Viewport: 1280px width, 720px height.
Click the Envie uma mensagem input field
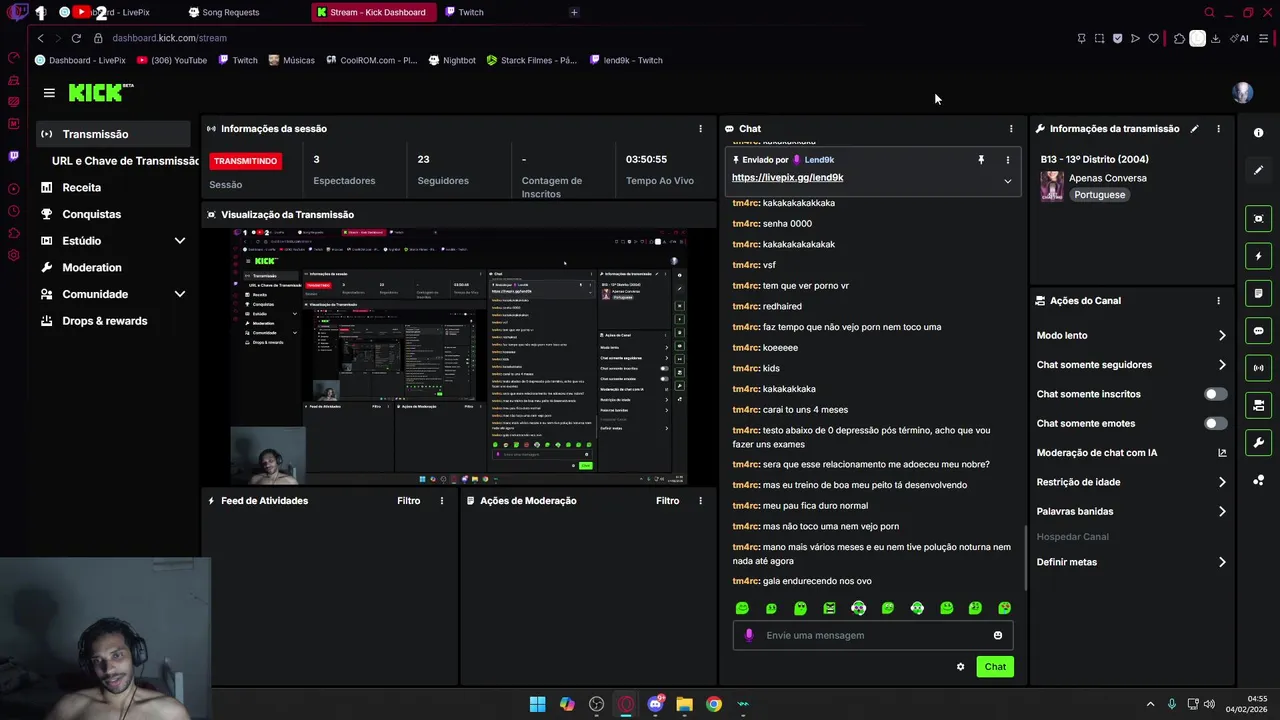pos(873,636)
